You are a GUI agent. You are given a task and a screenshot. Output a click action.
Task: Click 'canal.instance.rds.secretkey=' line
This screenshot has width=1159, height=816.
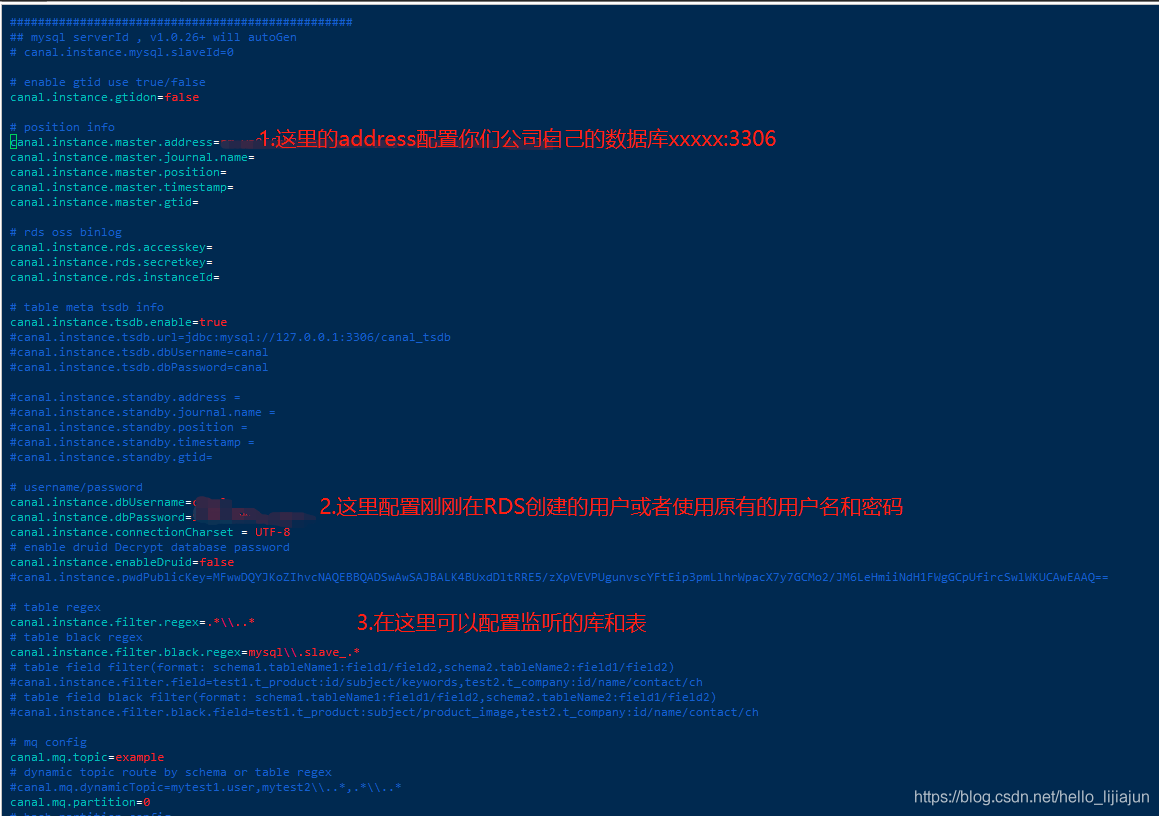[x=111, y=262]
